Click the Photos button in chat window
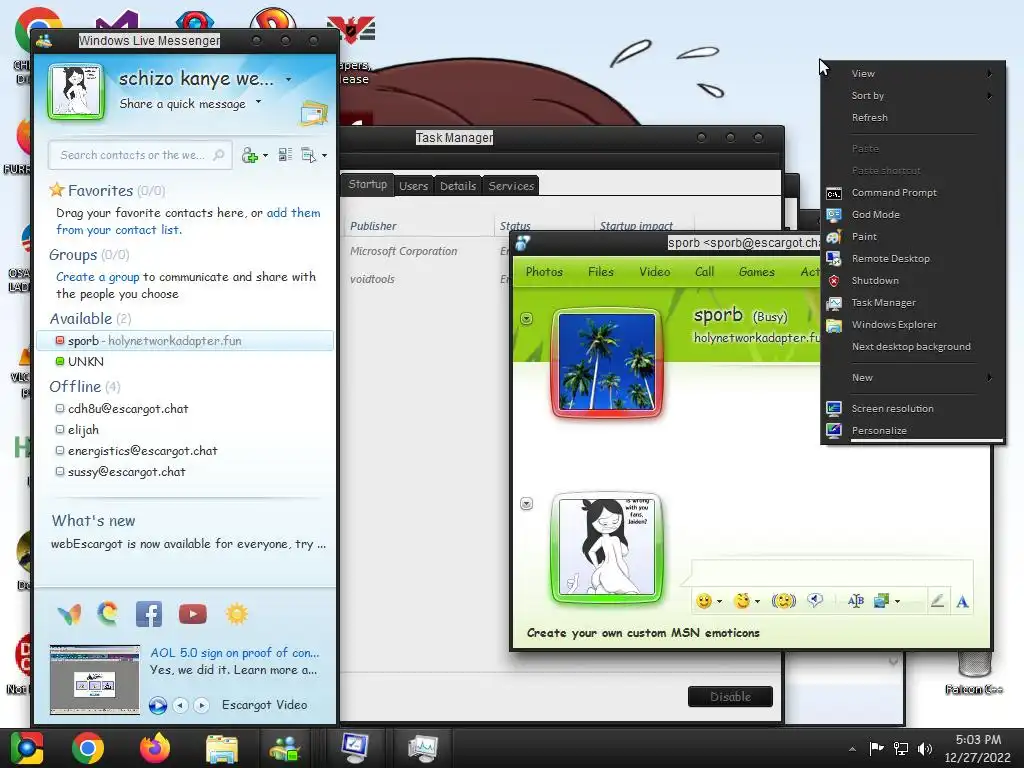This screenshot has width=1024, height=768. click(x=544, y=272)
